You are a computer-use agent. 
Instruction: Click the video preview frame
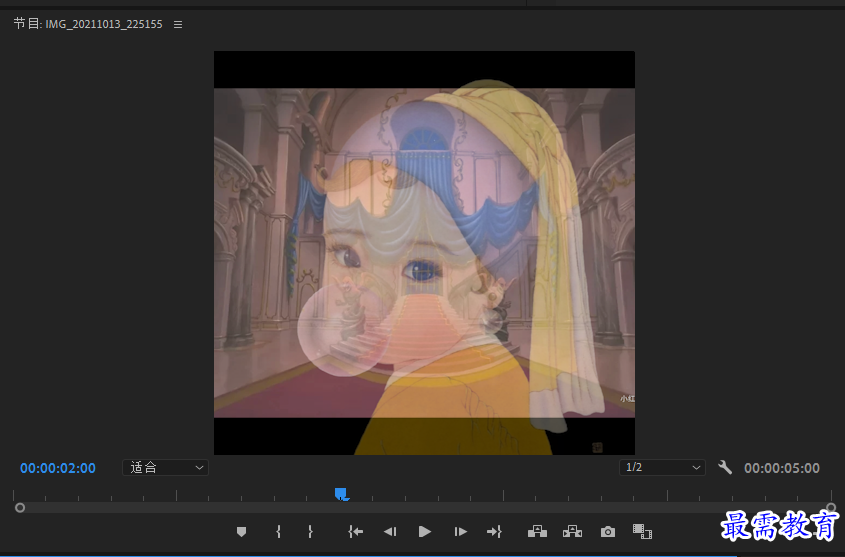coord(424,253)
